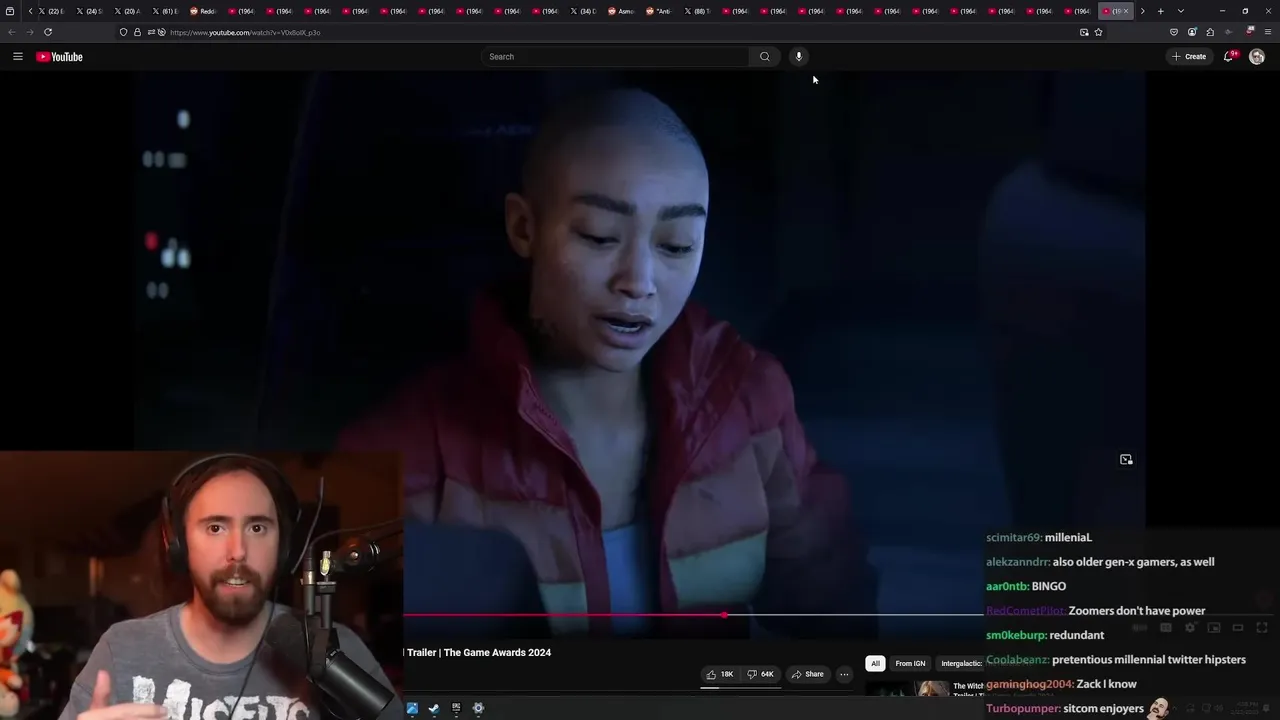This screenshot has height=720, width=1280.
Task: Select the All filter chip
Action: click(x=875, y=664)
